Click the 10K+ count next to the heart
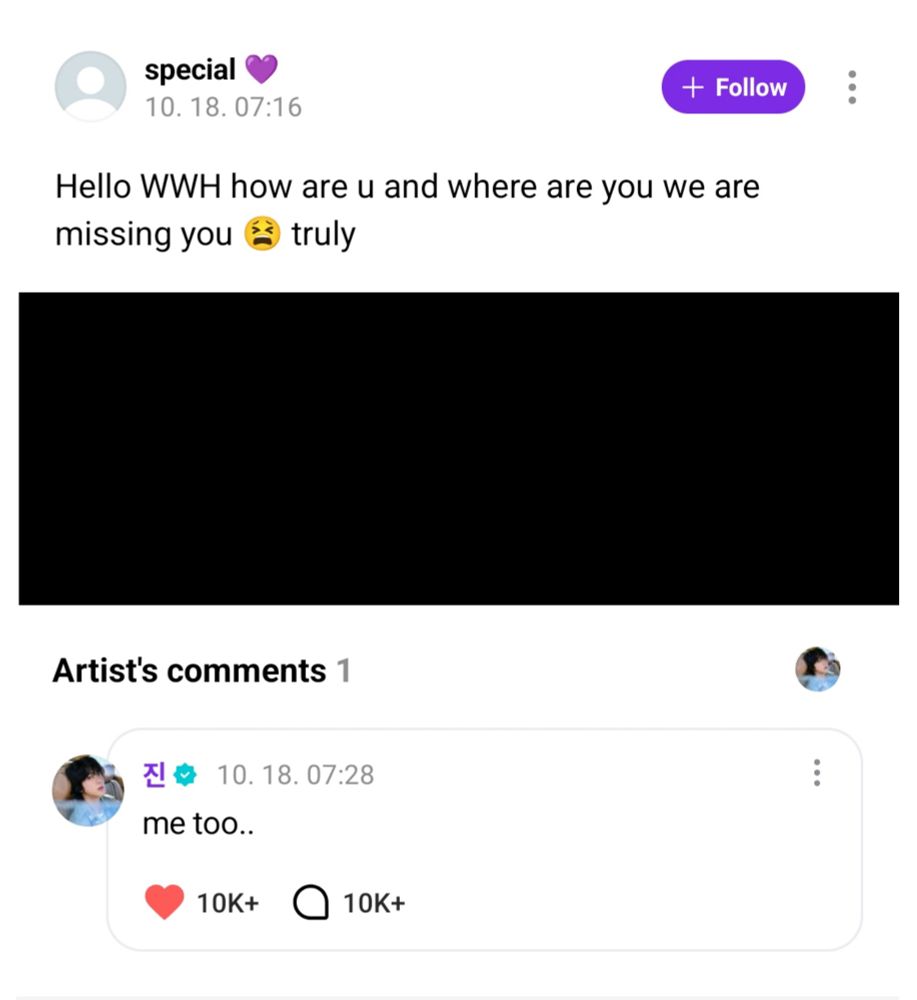 (x=228, y=903)
